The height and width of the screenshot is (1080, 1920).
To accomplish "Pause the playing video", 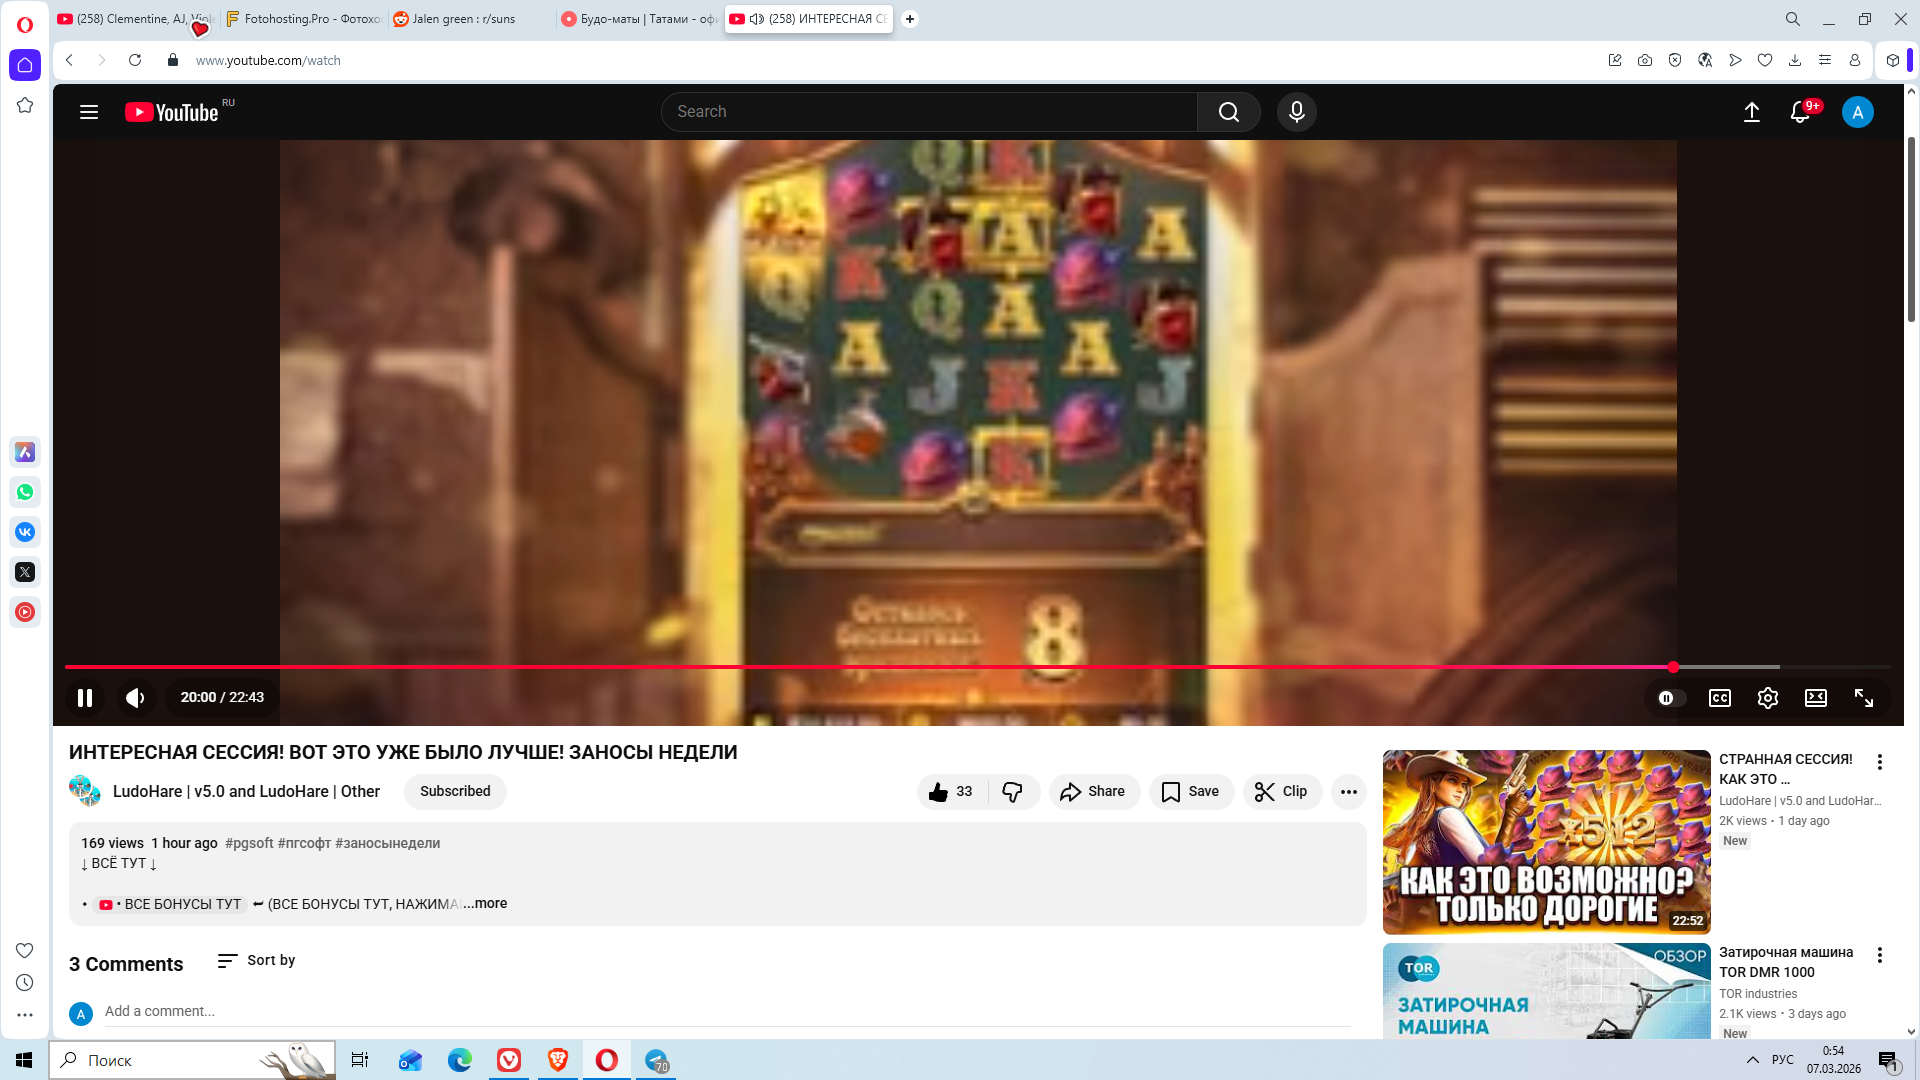I will (x=85, y=698).
